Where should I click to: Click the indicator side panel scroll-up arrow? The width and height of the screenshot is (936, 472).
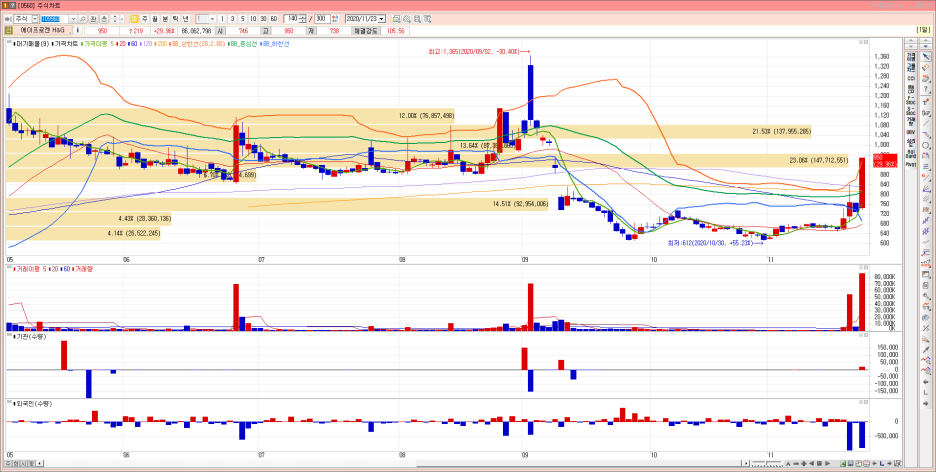click(910, 40)
